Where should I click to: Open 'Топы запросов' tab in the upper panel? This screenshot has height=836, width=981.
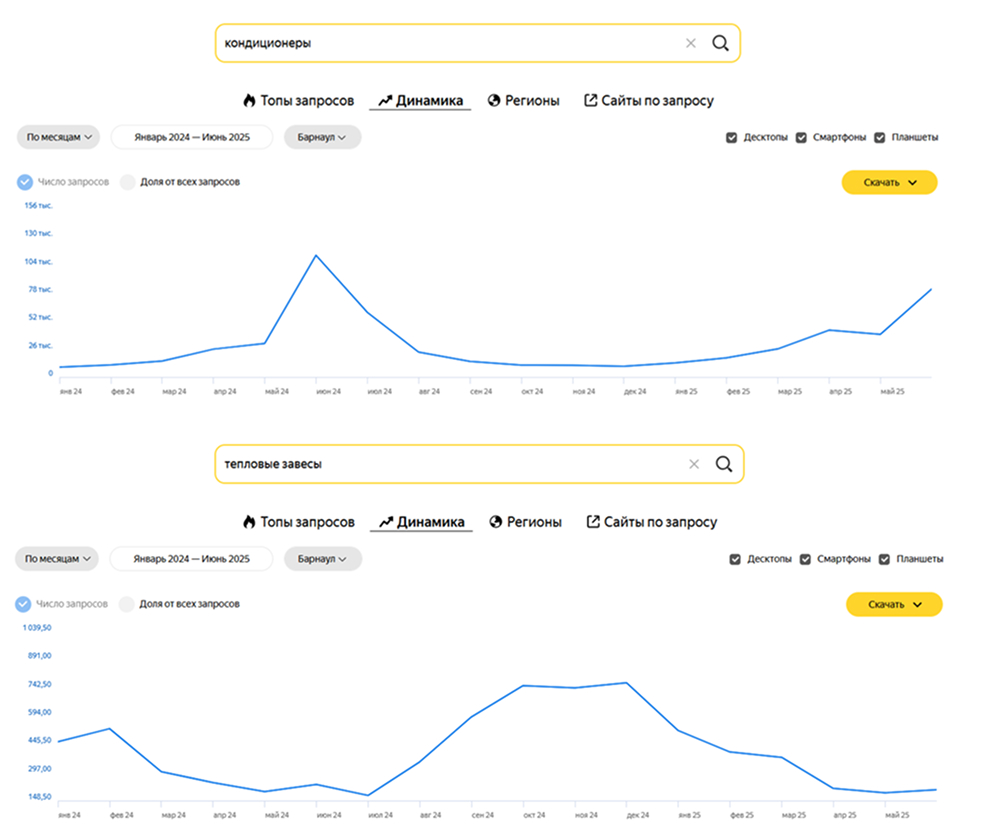(x=298, y=101)
